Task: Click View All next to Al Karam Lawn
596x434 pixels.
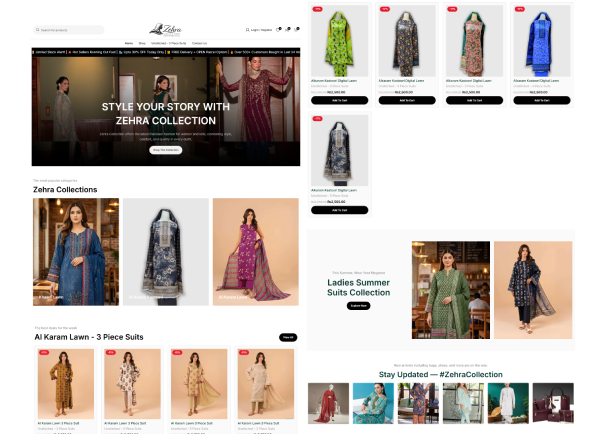Action: [x=288, y=337]
